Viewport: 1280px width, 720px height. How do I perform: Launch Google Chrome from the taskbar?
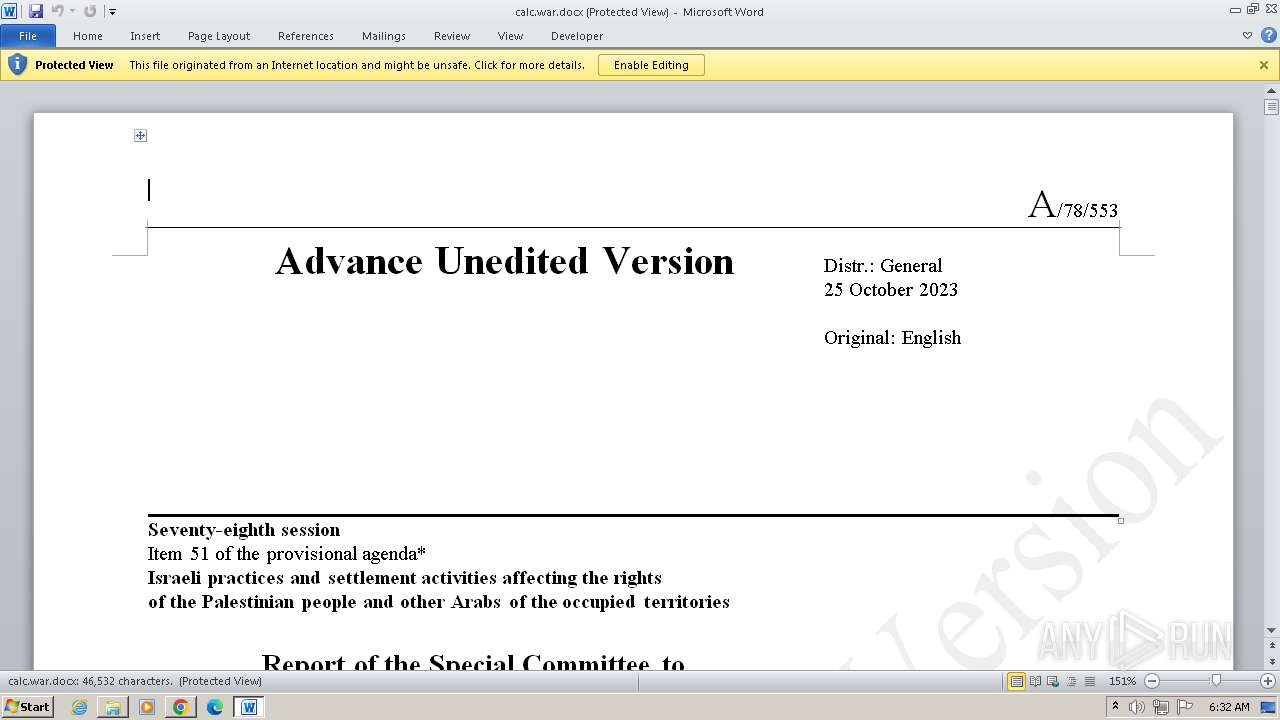181,707
